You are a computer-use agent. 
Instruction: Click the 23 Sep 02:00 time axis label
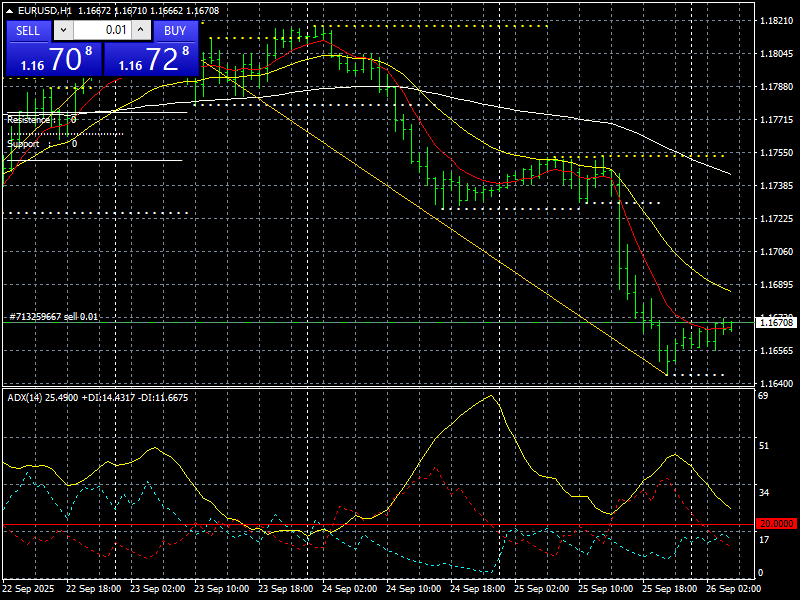(158, 589)
